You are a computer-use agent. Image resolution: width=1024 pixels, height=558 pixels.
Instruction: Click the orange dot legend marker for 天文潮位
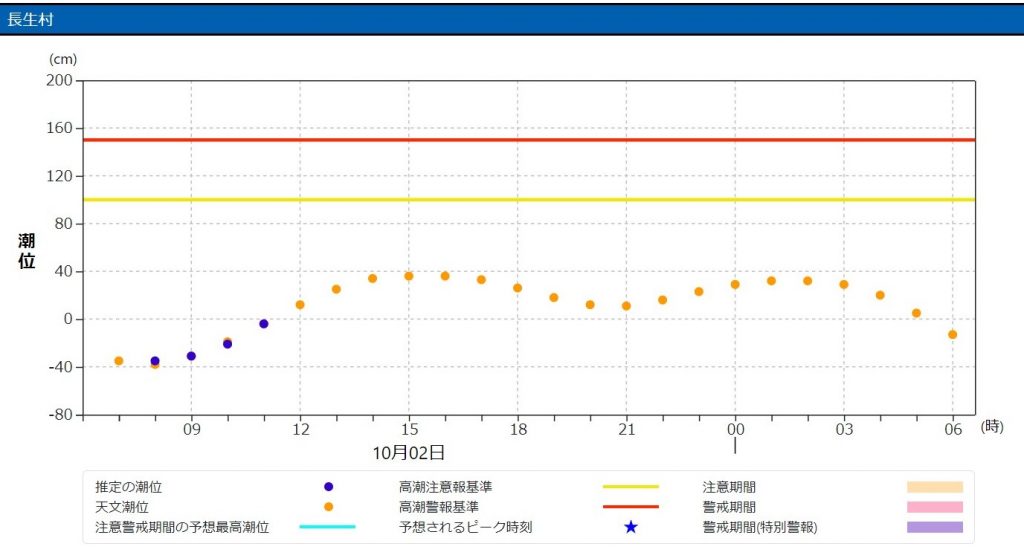pyautogui.click(x=328, y=507)
